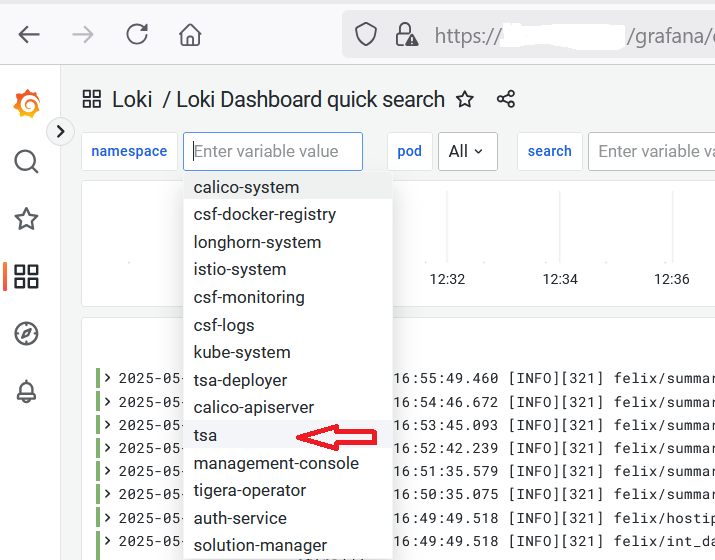Reload the page with refresh icon
Viewport: 715px width, 560px height.
pos(137,34)
